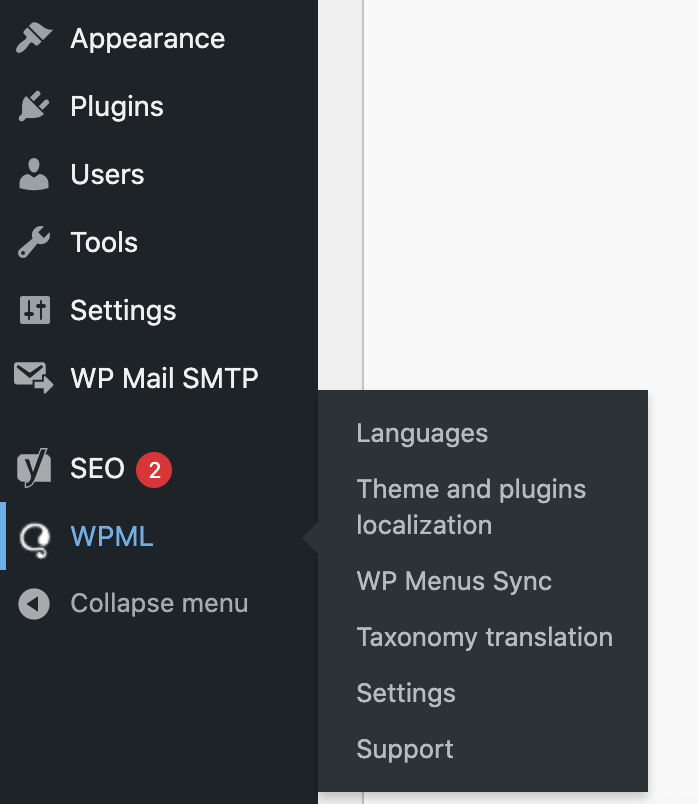Click the Collapse menu arrow icon
Screen dimensions: 698x804
tap(34, 604)
